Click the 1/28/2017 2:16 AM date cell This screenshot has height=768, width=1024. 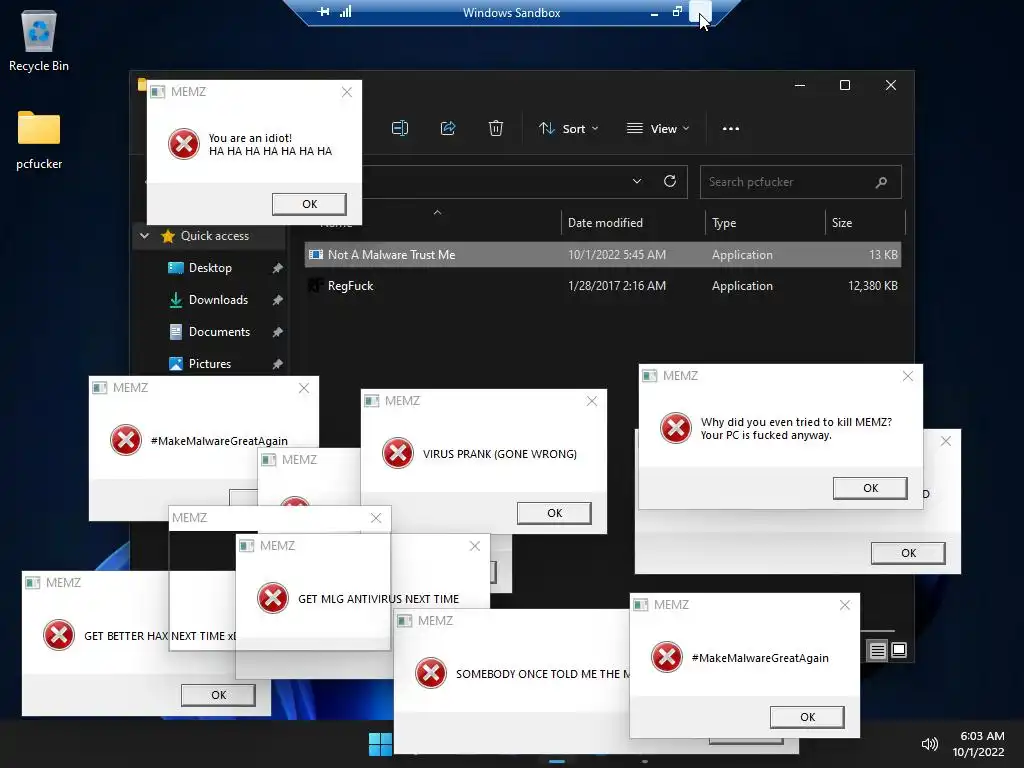pyautogui.click(x=617, y=285)
